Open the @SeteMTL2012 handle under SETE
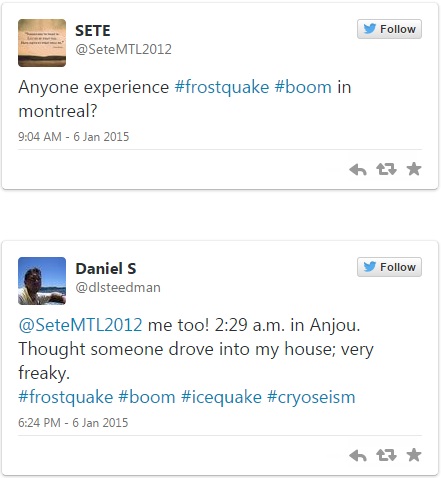 (123, 50)
